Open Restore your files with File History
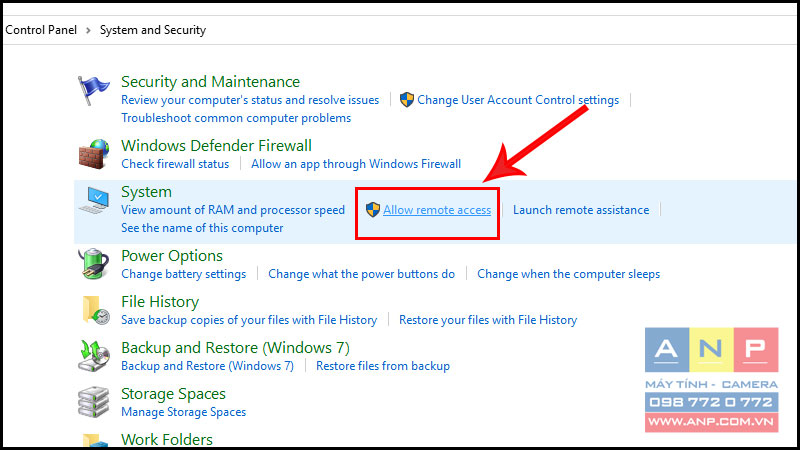The width and height of the screenshot is (800, 450). pyautogui.click(x=488, y=320)
